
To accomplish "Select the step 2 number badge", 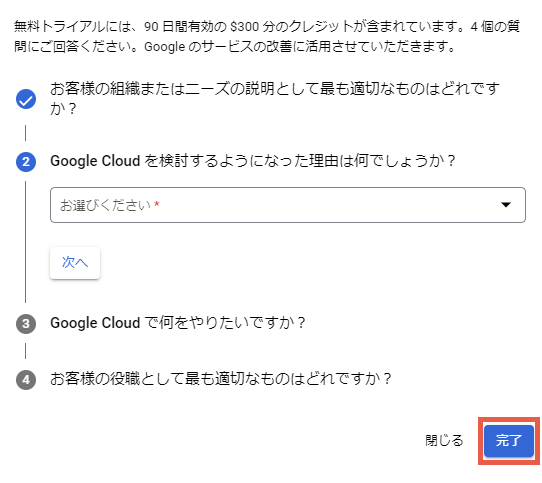I will 26,161.
